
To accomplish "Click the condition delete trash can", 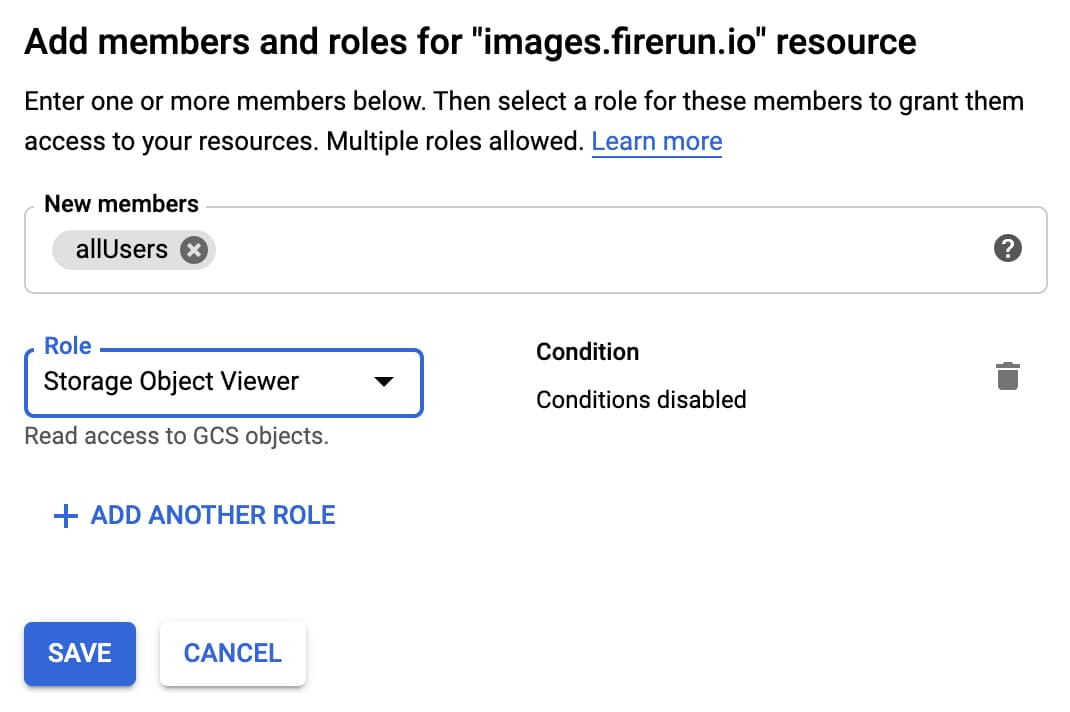I will 1008,375.
